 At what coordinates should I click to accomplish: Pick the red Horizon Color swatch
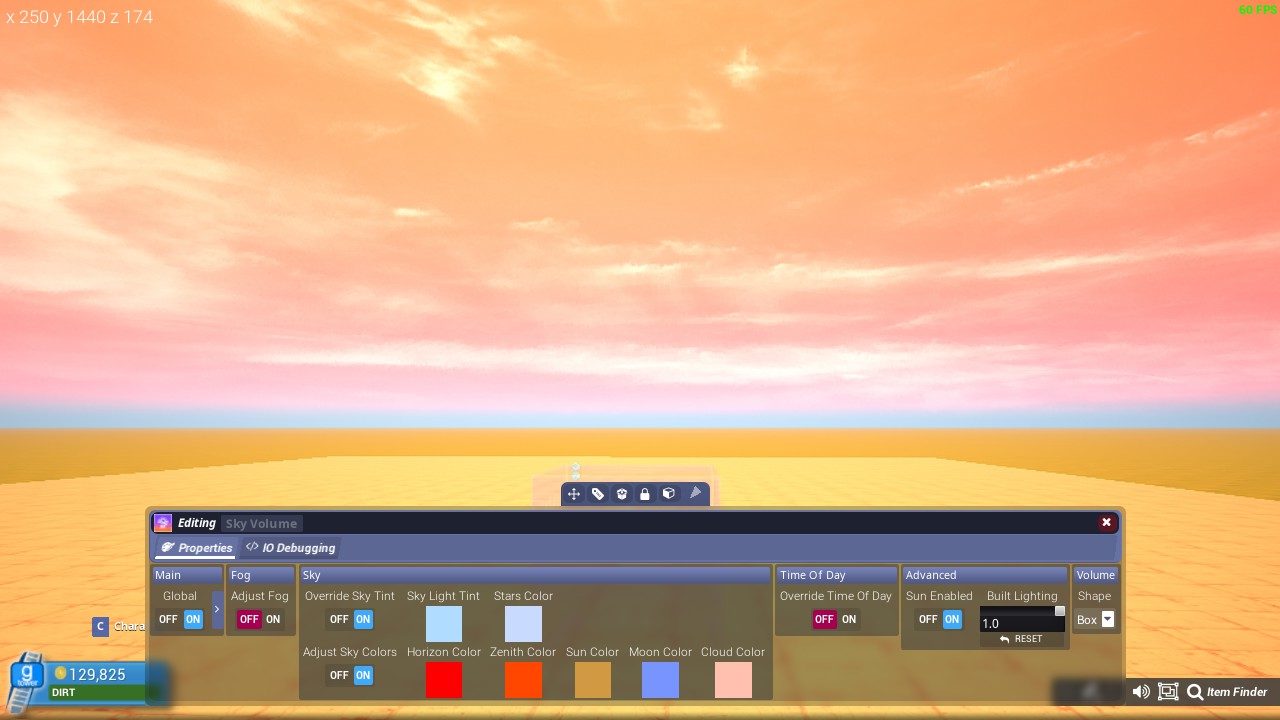(x=444, y=680)
